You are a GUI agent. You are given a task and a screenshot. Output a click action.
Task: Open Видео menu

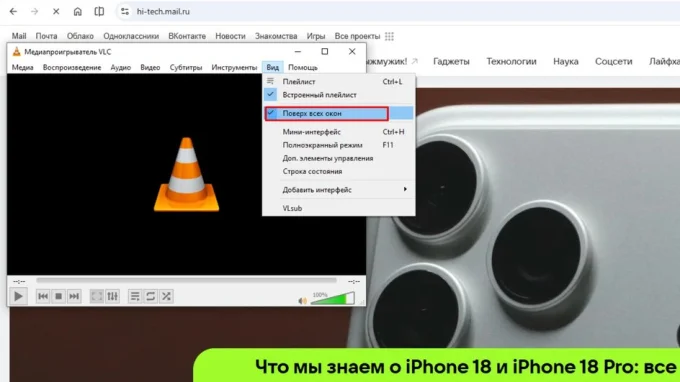click(150, 68)
